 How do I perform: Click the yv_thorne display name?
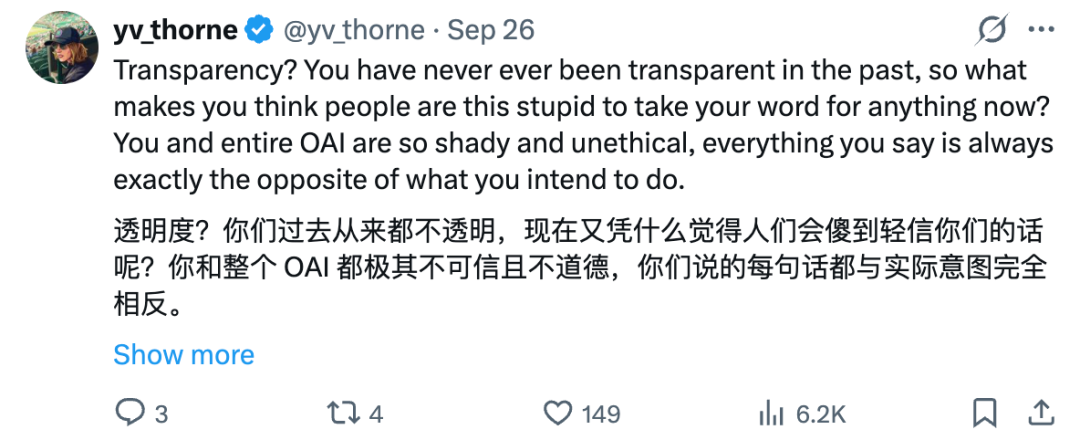pyautogui.click(x=176, y=30)
